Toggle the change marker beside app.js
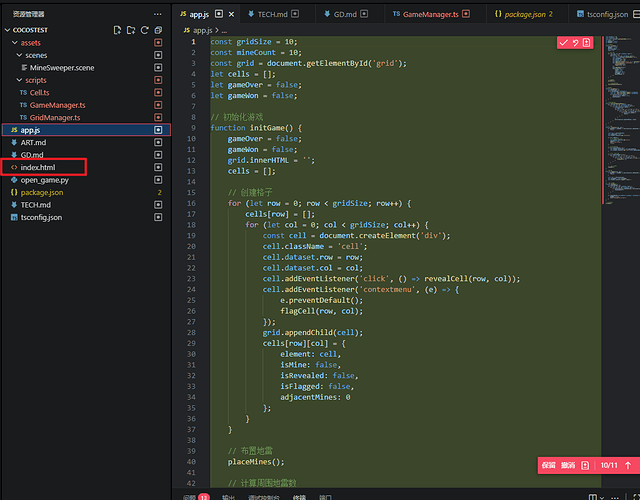The image size is (640, 500). (x=158, y=130)
